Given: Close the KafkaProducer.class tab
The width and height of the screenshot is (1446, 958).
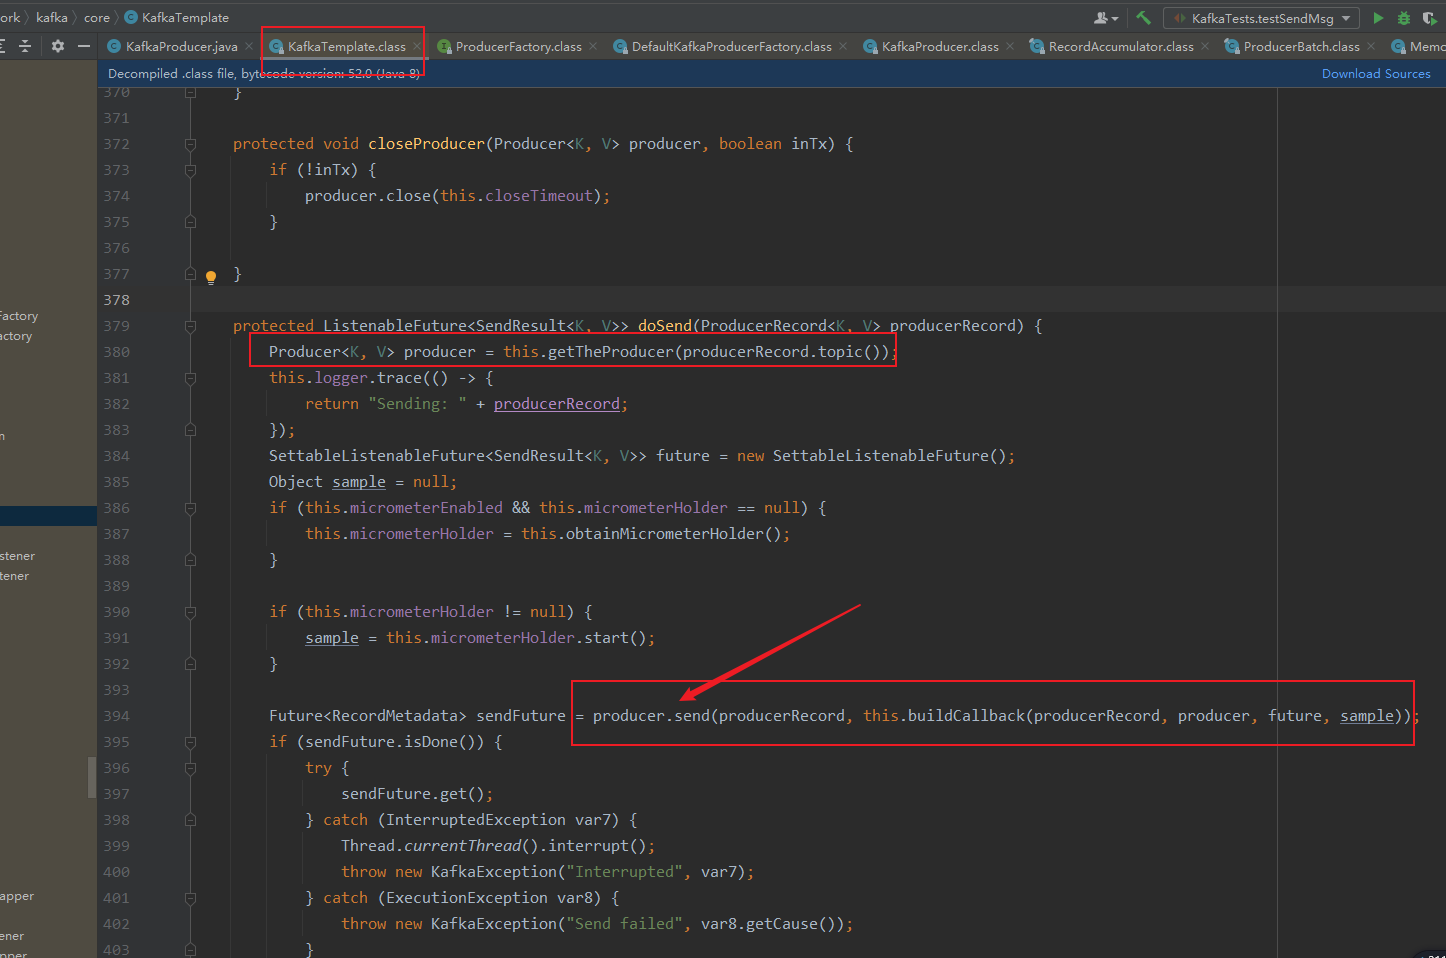Looking at the screenshot, I should tap(1010, 46).
